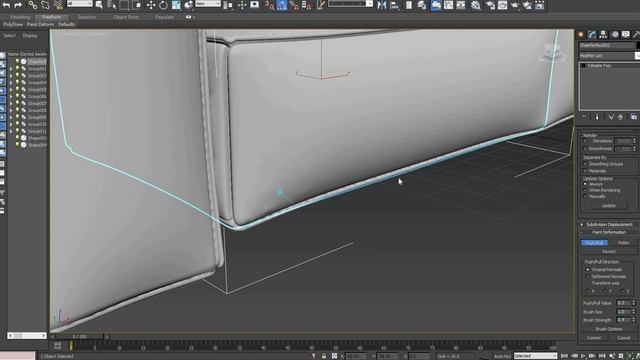Enable Separate By Smoothing Groups checkbox
640x360 pixels.
point(585,164)
